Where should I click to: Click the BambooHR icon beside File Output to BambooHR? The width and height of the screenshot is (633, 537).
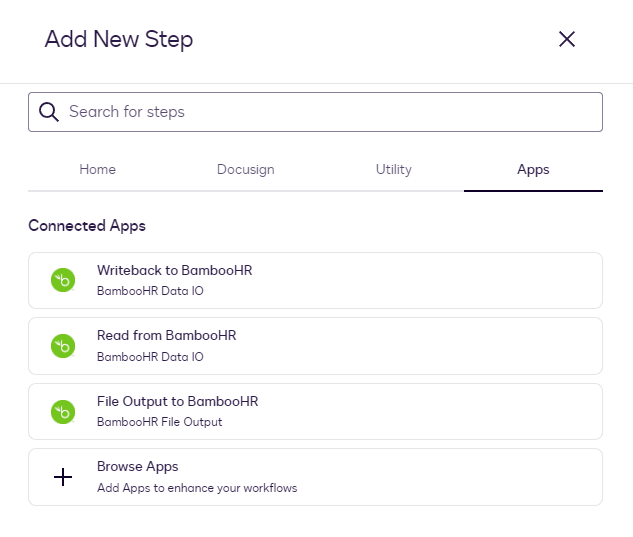pos(63,411)
